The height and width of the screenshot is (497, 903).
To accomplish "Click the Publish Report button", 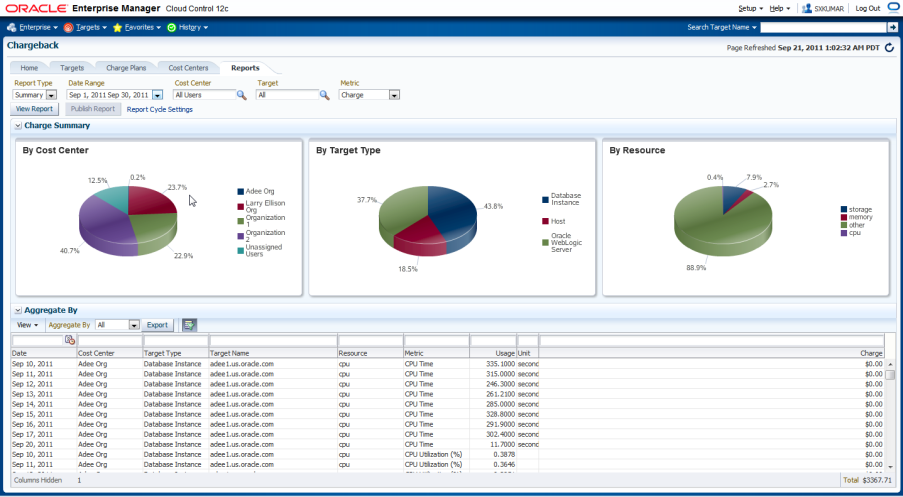I will click(93, 109).
